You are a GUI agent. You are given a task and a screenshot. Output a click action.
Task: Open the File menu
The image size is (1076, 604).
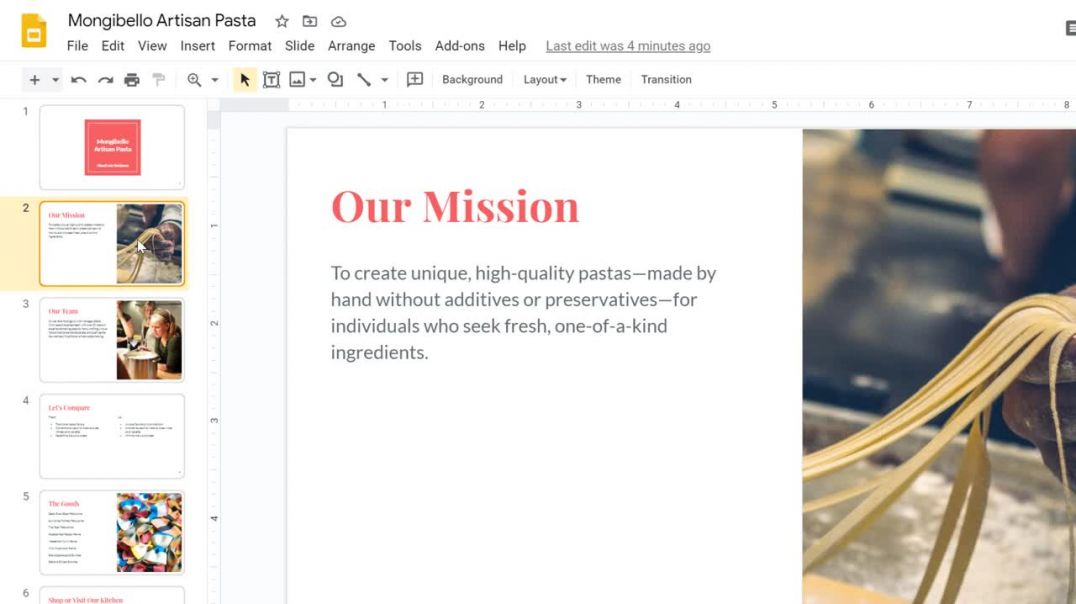77,46
